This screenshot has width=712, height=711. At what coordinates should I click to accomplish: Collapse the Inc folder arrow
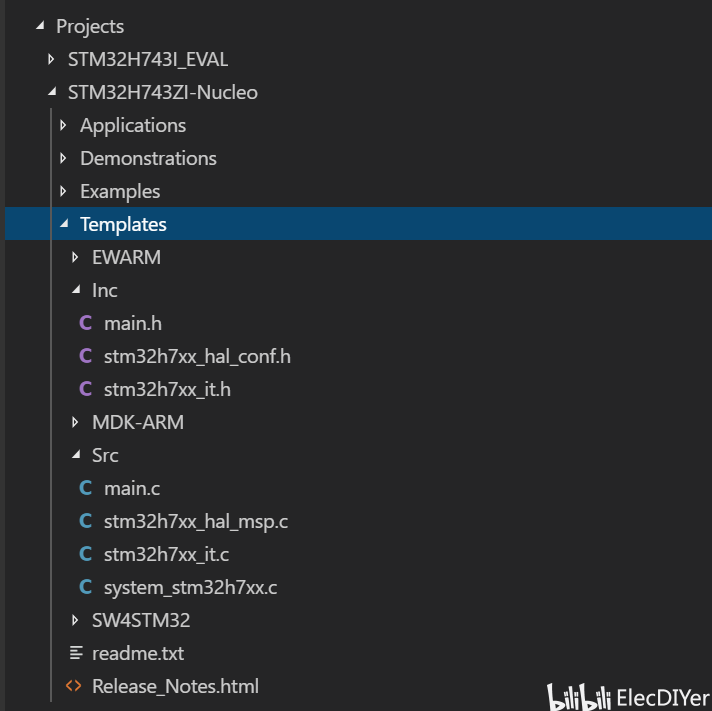[76, 291]
